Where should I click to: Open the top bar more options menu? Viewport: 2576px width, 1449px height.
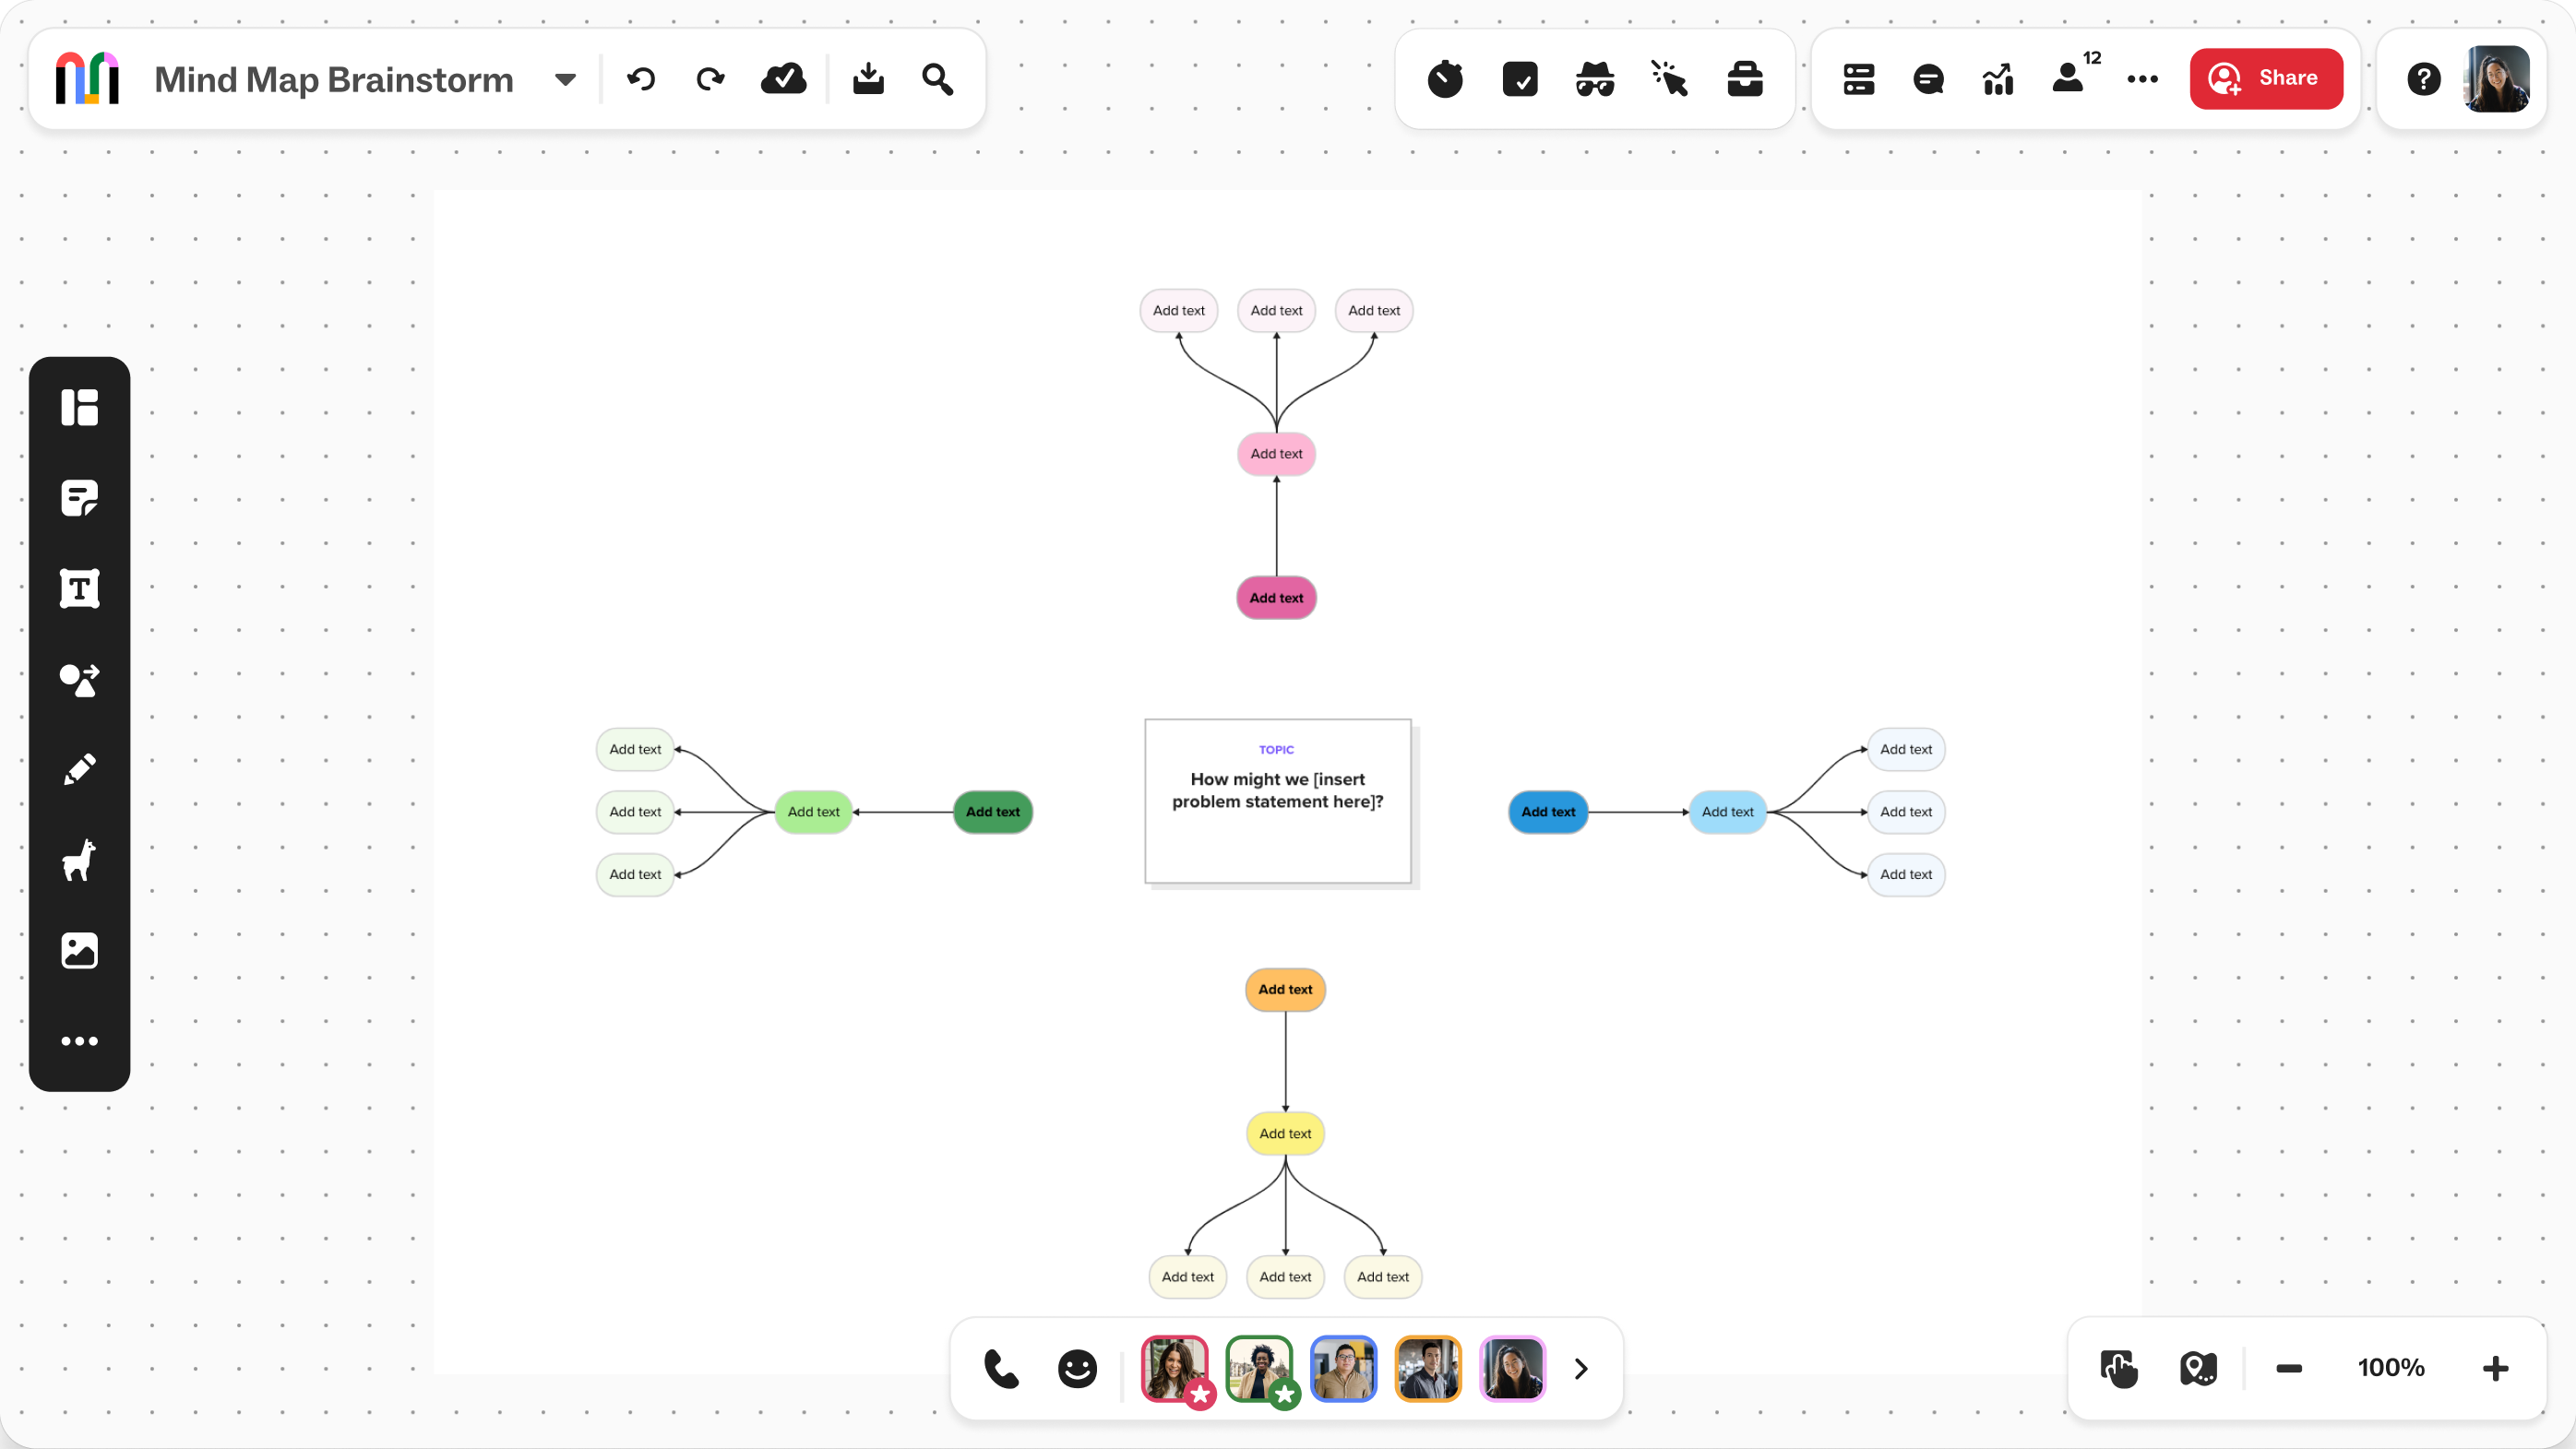(2142, 79)
